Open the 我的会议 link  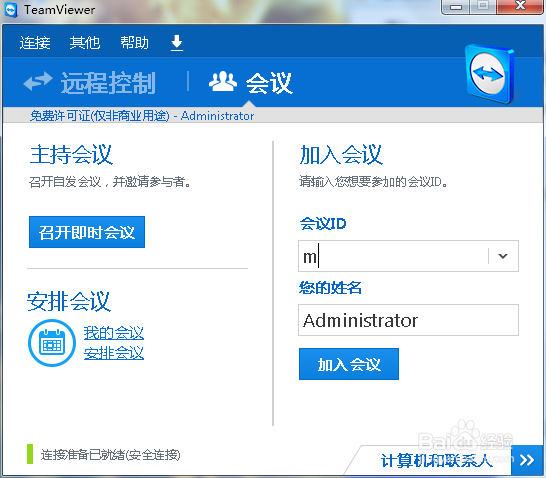coord(114,332)
